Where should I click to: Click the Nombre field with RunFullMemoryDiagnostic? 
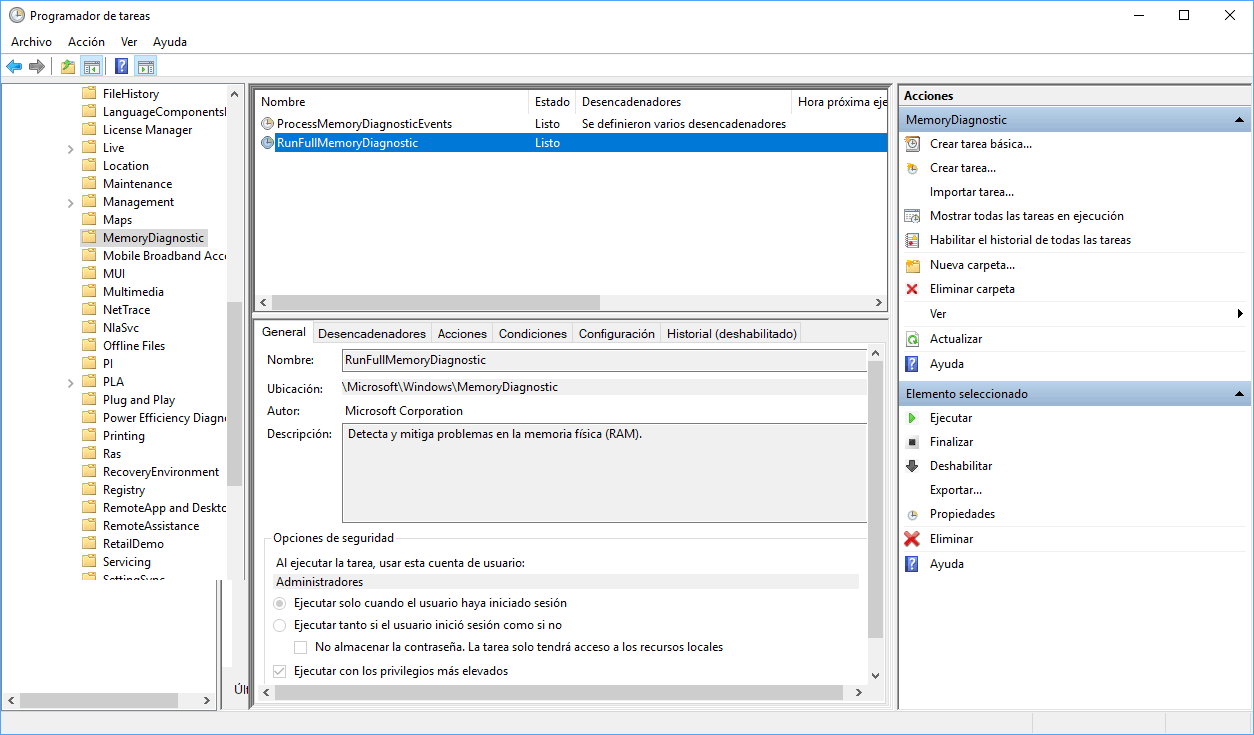tap(604, 360)
